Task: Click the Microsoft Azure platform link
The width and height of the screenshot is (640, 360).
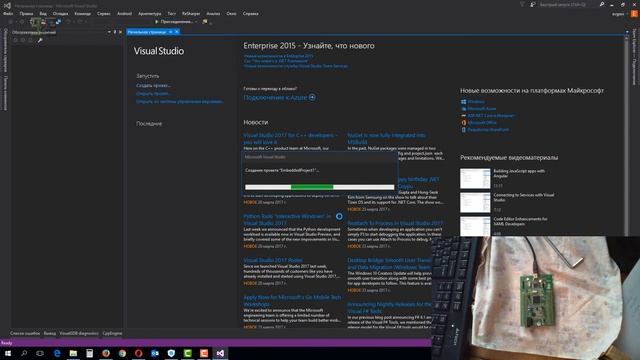Action: (x=482, y=109)
